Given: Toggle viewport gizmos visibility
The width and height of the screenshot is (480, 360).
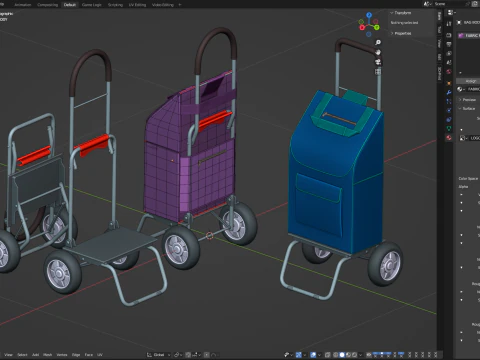Looking at the screenshot, I should pos(299,355).
